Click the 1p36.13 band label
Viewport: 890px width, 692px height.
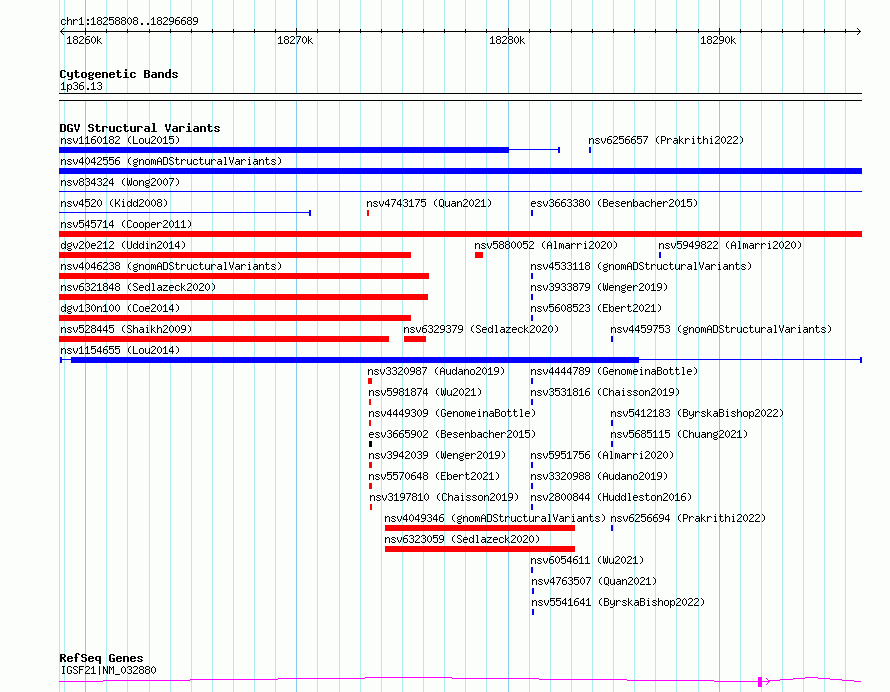click(81, 86)
